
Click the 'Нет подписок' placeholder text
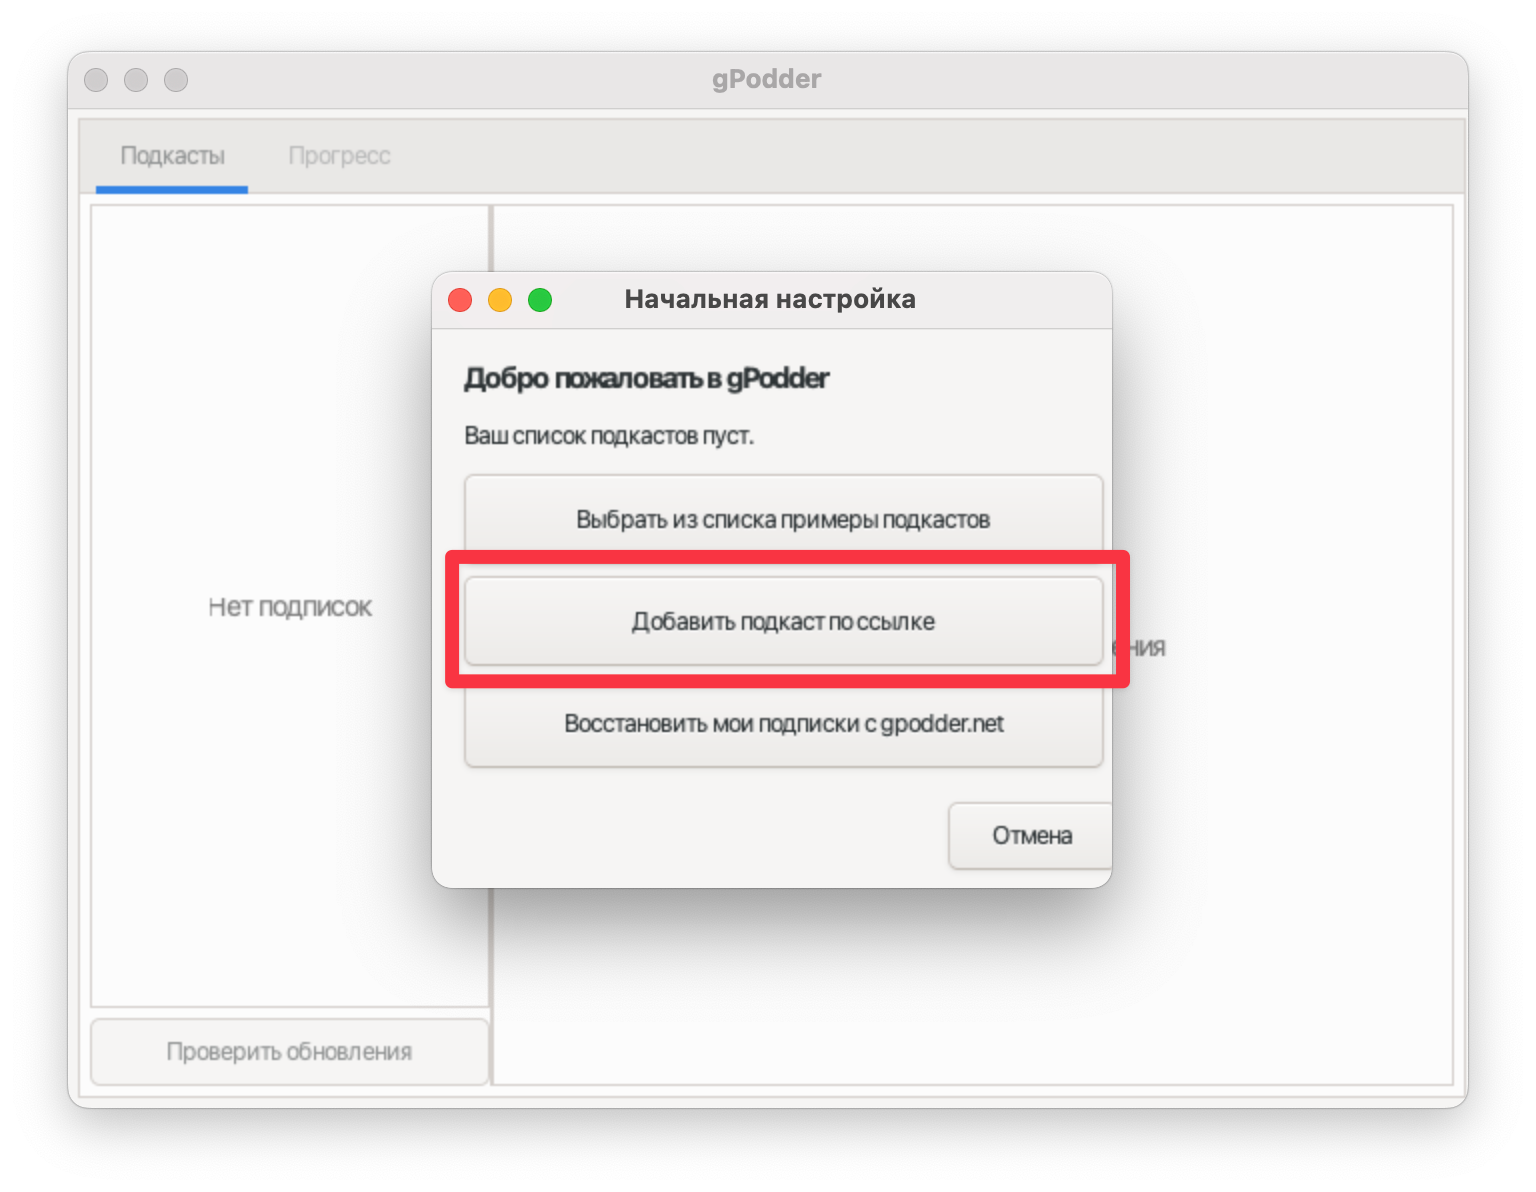(x=290, y=607)
